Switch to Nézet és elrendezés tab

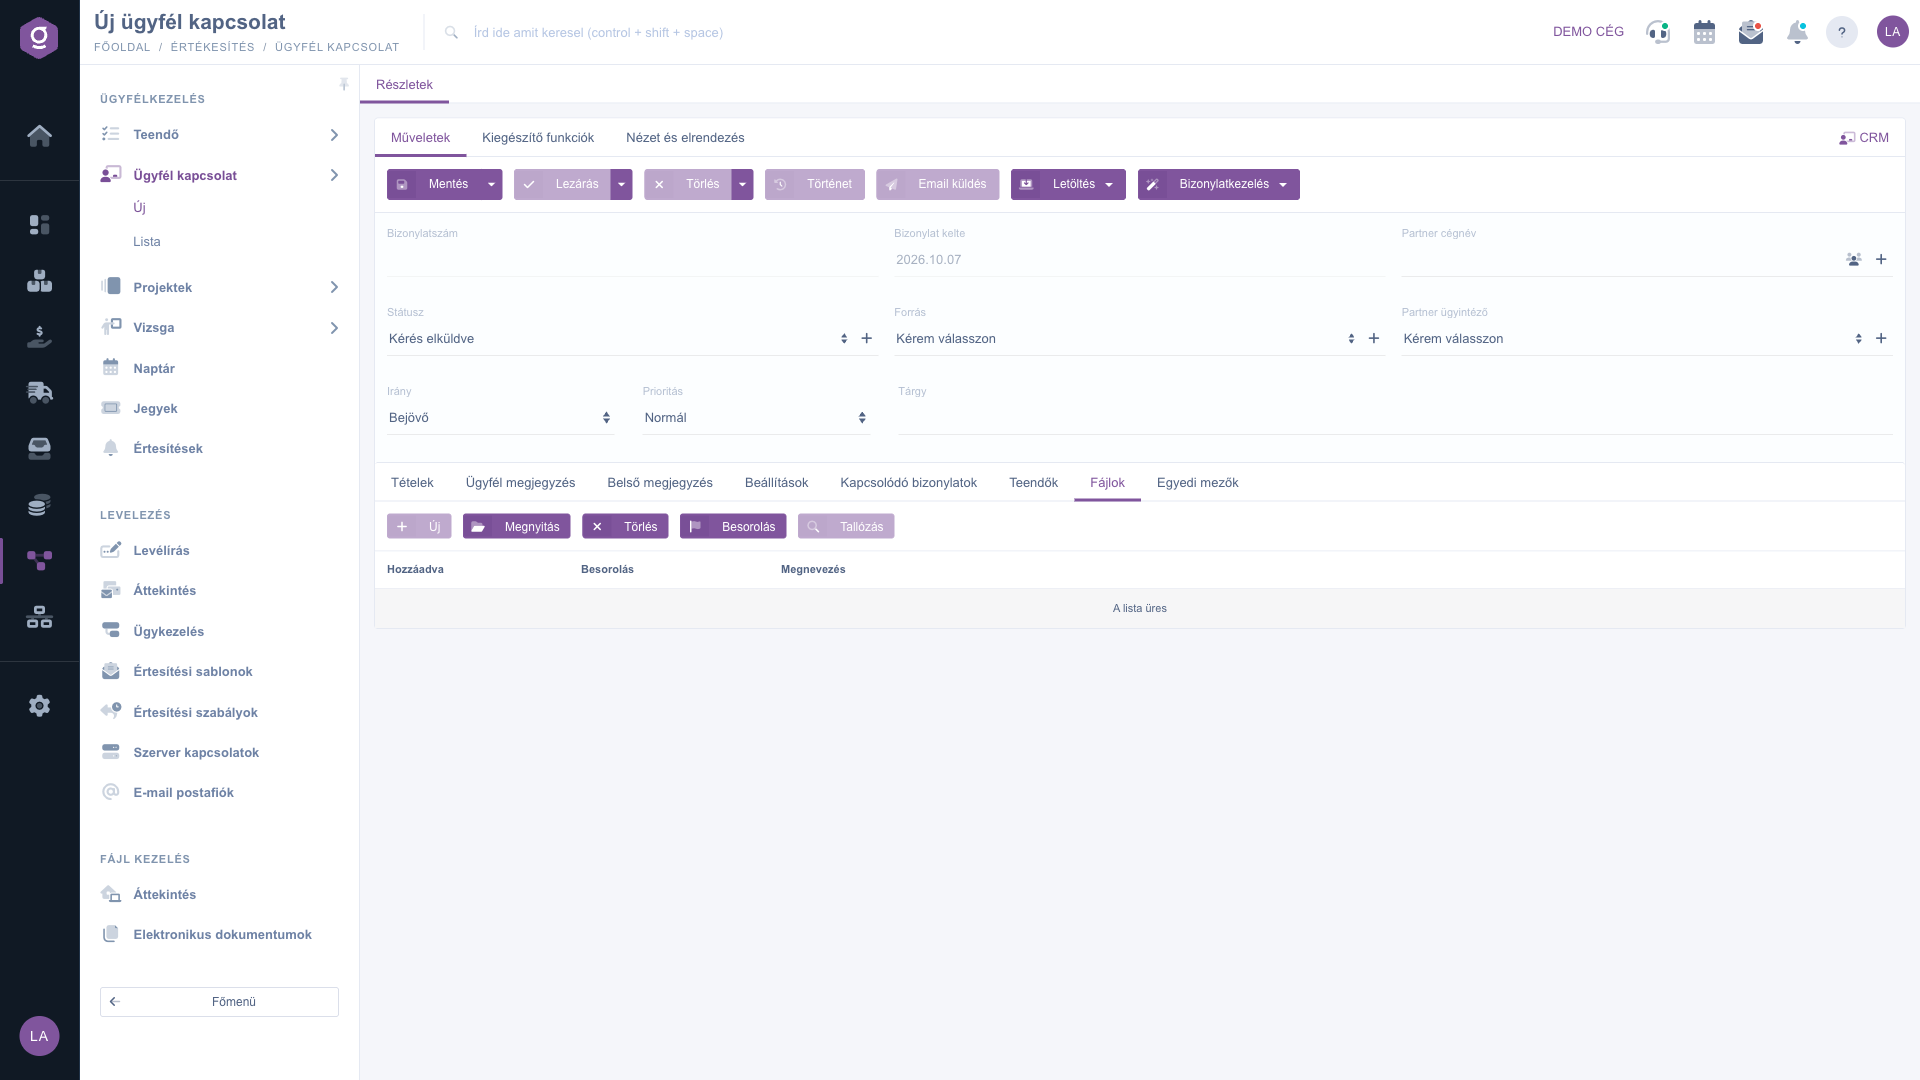coord(685,138)
